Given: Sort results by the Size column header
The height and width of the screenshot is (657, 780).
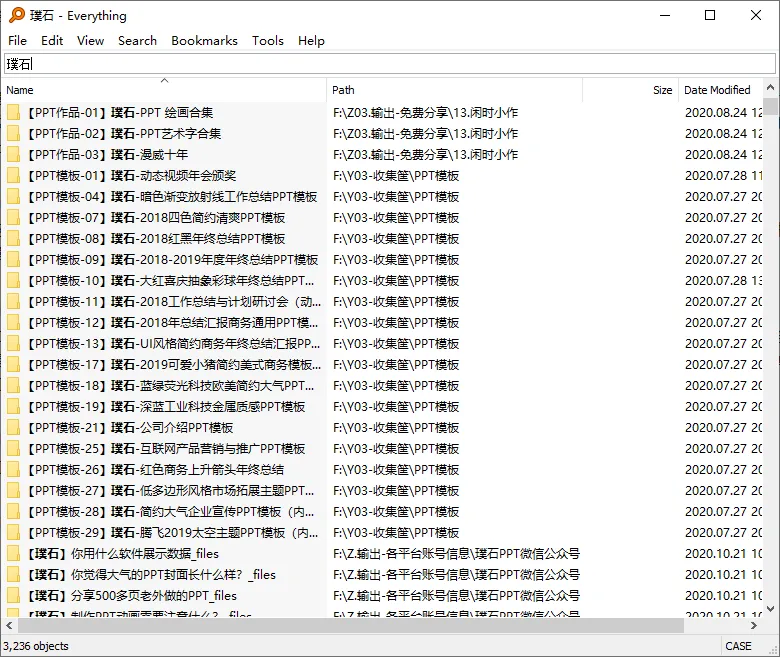Looking at the screenshot, I should pos(630,90).
